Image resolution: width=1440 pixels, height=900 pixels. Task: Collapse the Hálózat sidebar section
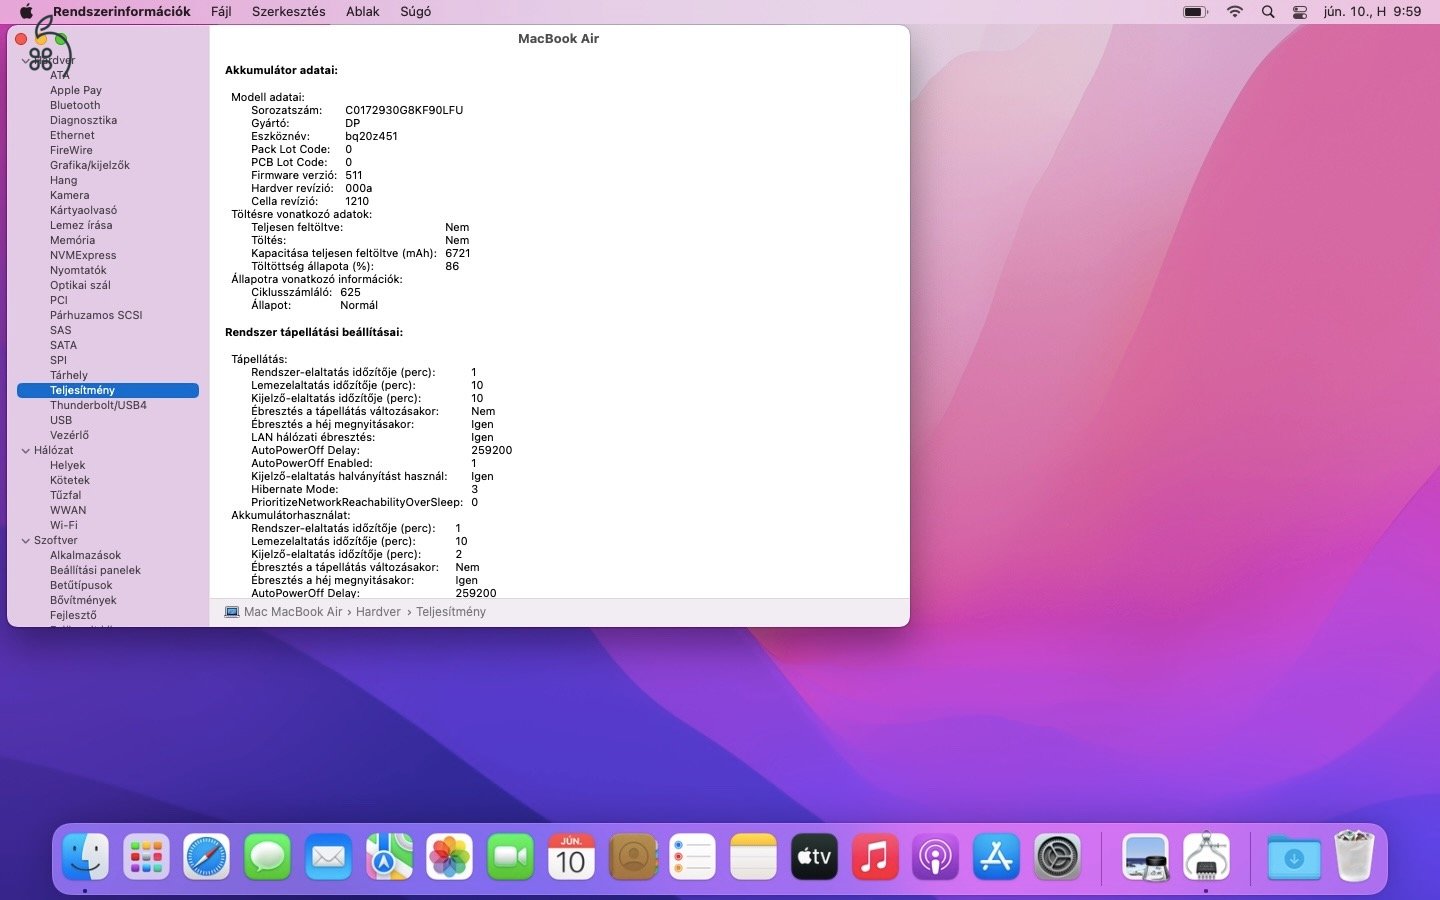pyautogui.click(x=26, y=451)
